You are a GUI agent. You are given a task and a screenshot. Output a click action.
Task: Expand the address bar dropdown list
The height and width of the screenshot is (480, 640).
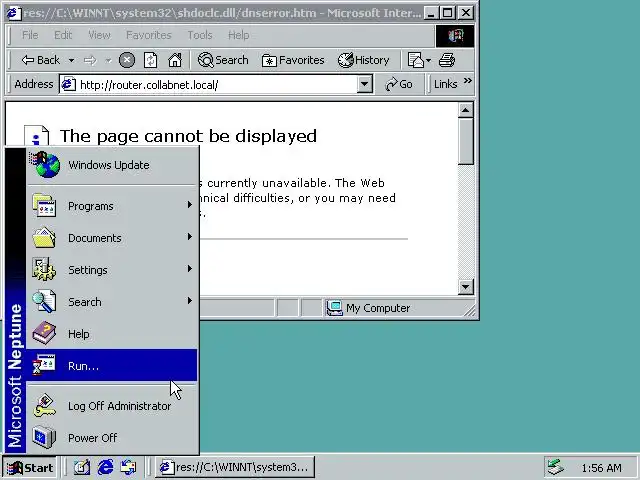(364, 85)
